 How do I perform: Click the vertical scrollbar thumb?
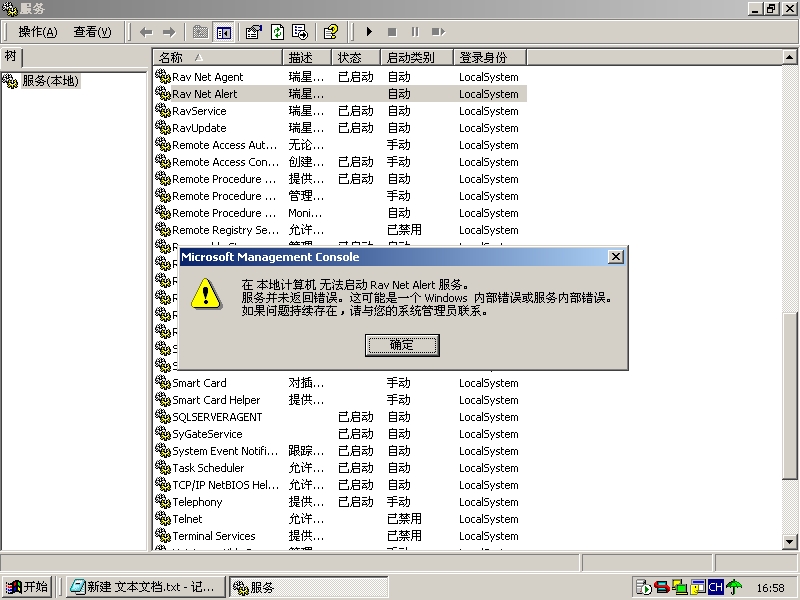pos(789,395)
